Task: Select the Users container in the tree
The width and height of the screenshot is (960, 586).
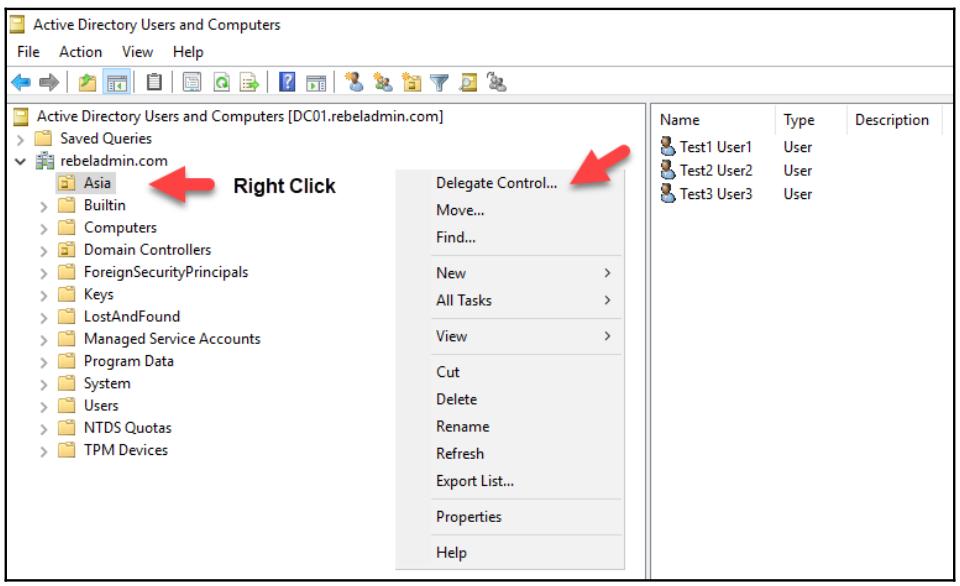Action: (100, 406)
